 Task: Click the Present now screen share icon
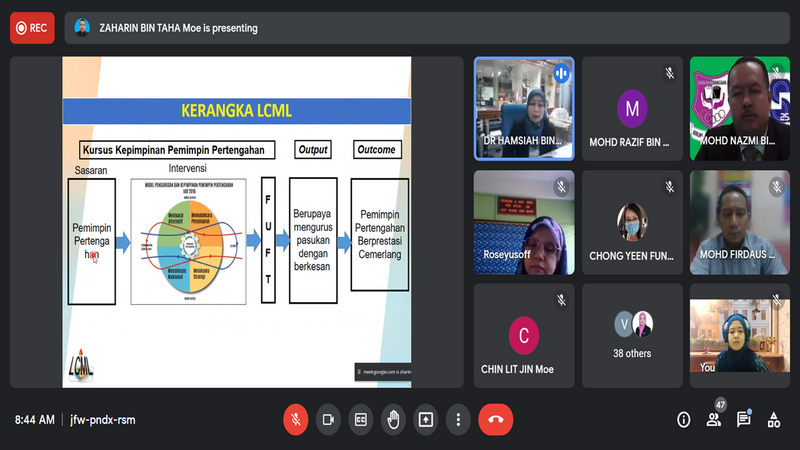426,420
